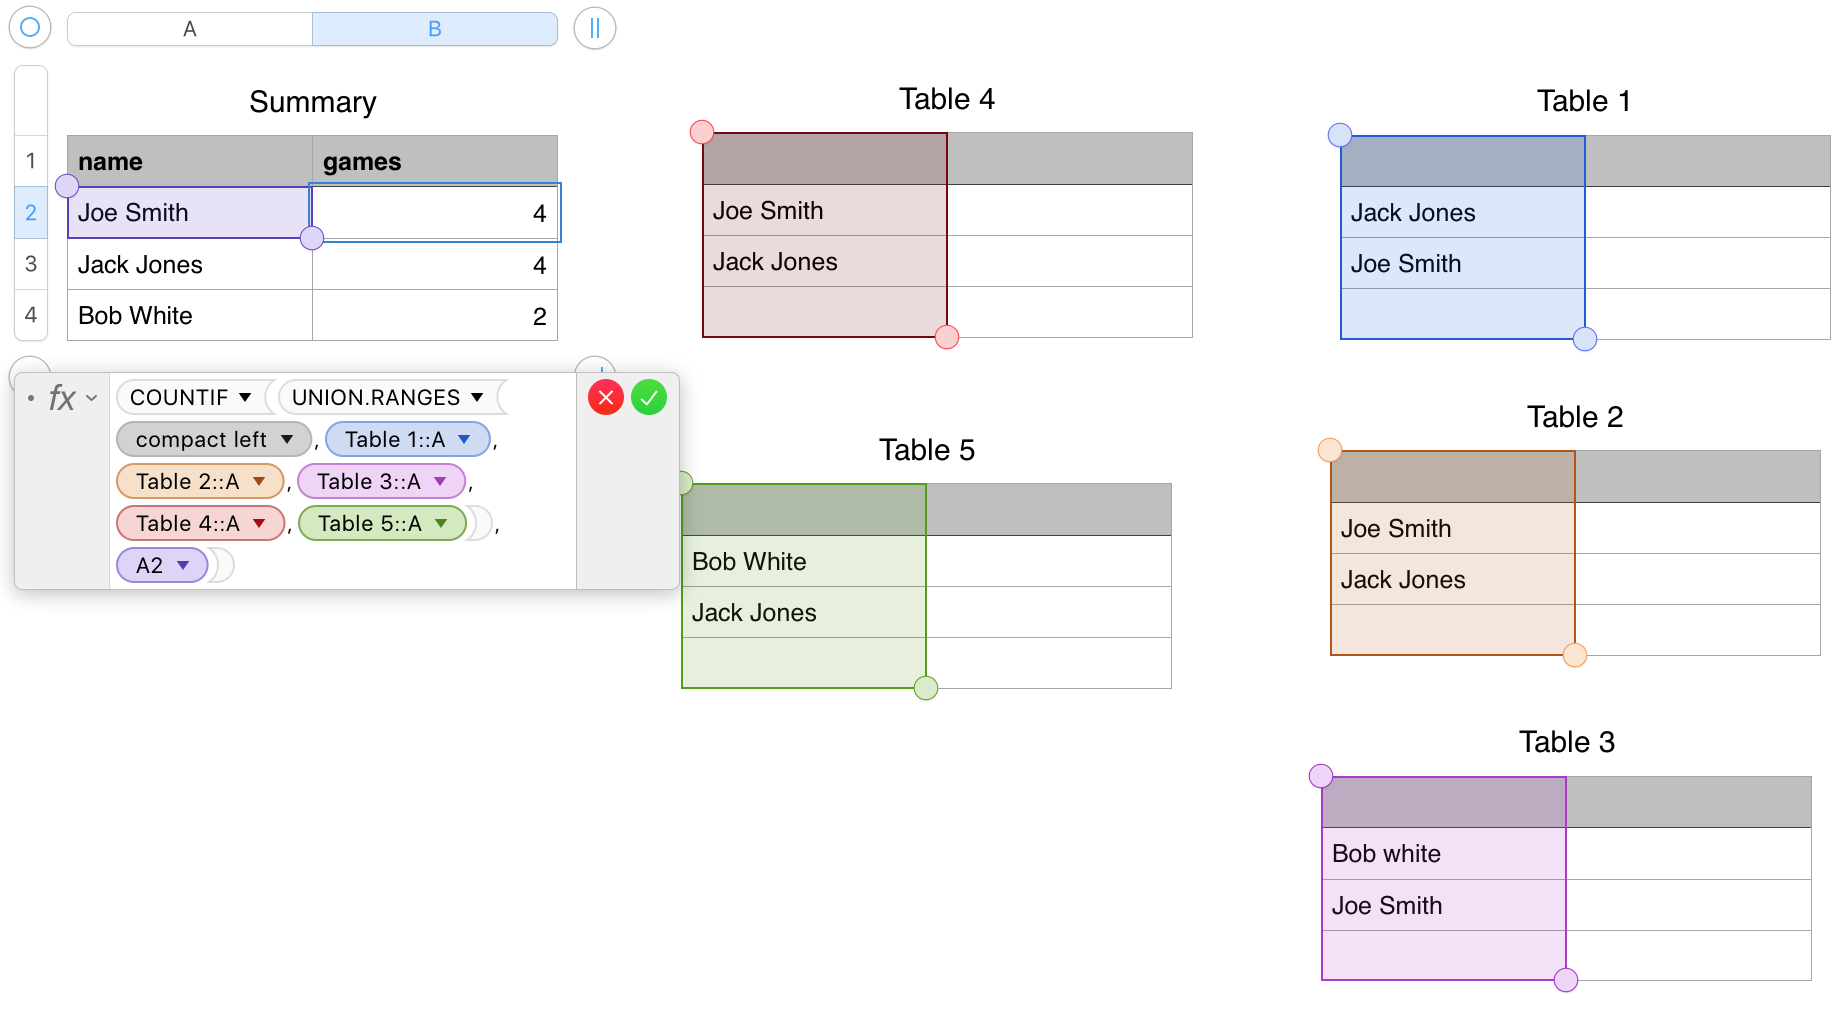Screen dimensions: 1842x1018
Task: Click the purple selection handle beside Joe Smith row
Action: click(67, 185)
